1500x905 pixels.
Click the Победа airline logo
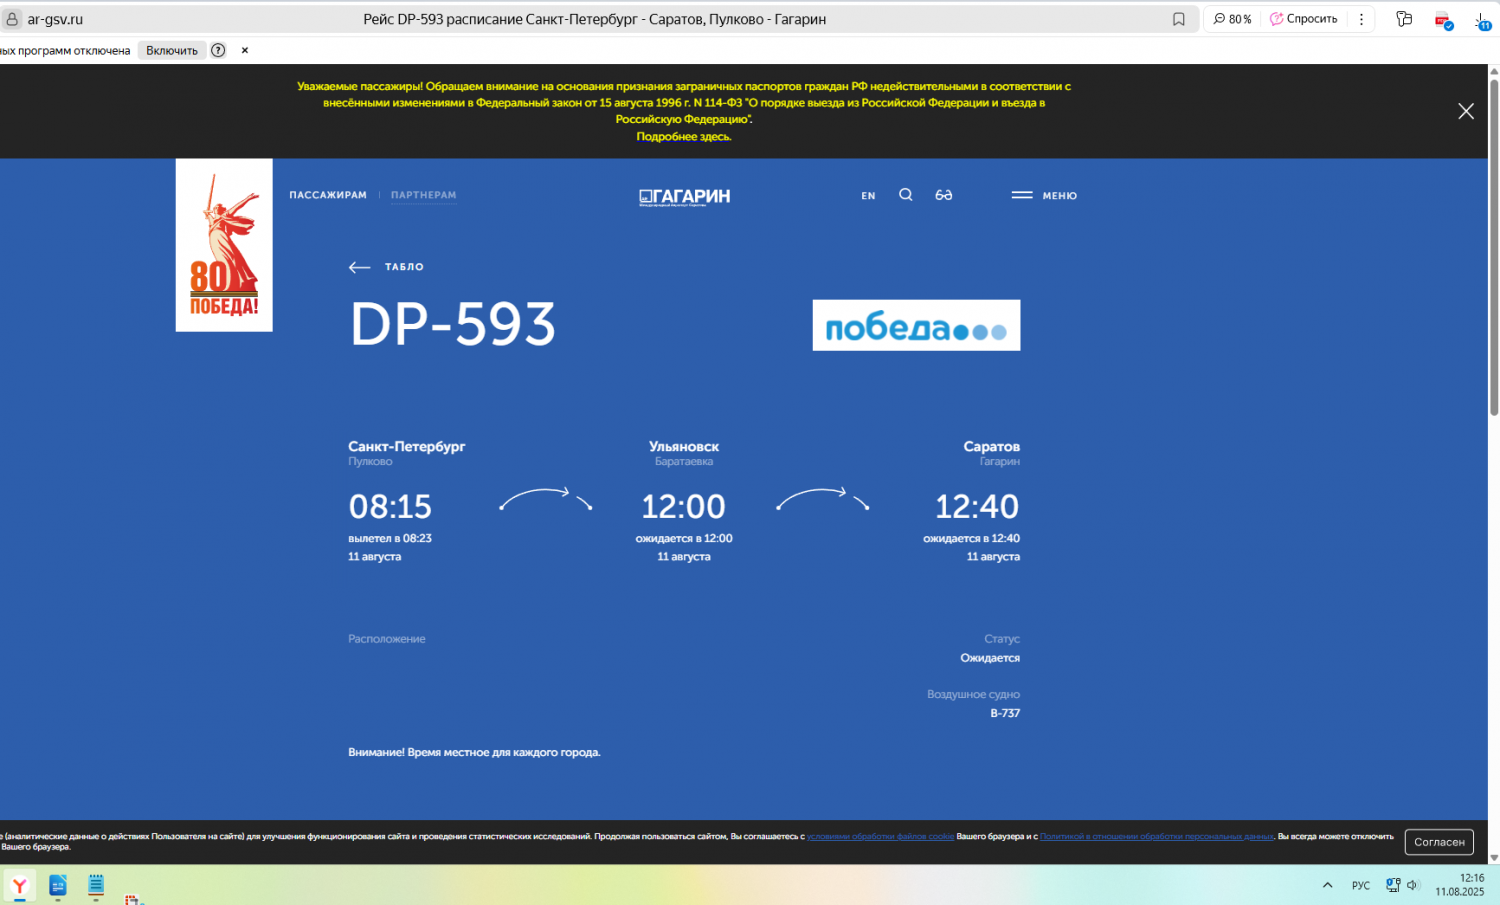coord(916,325)
